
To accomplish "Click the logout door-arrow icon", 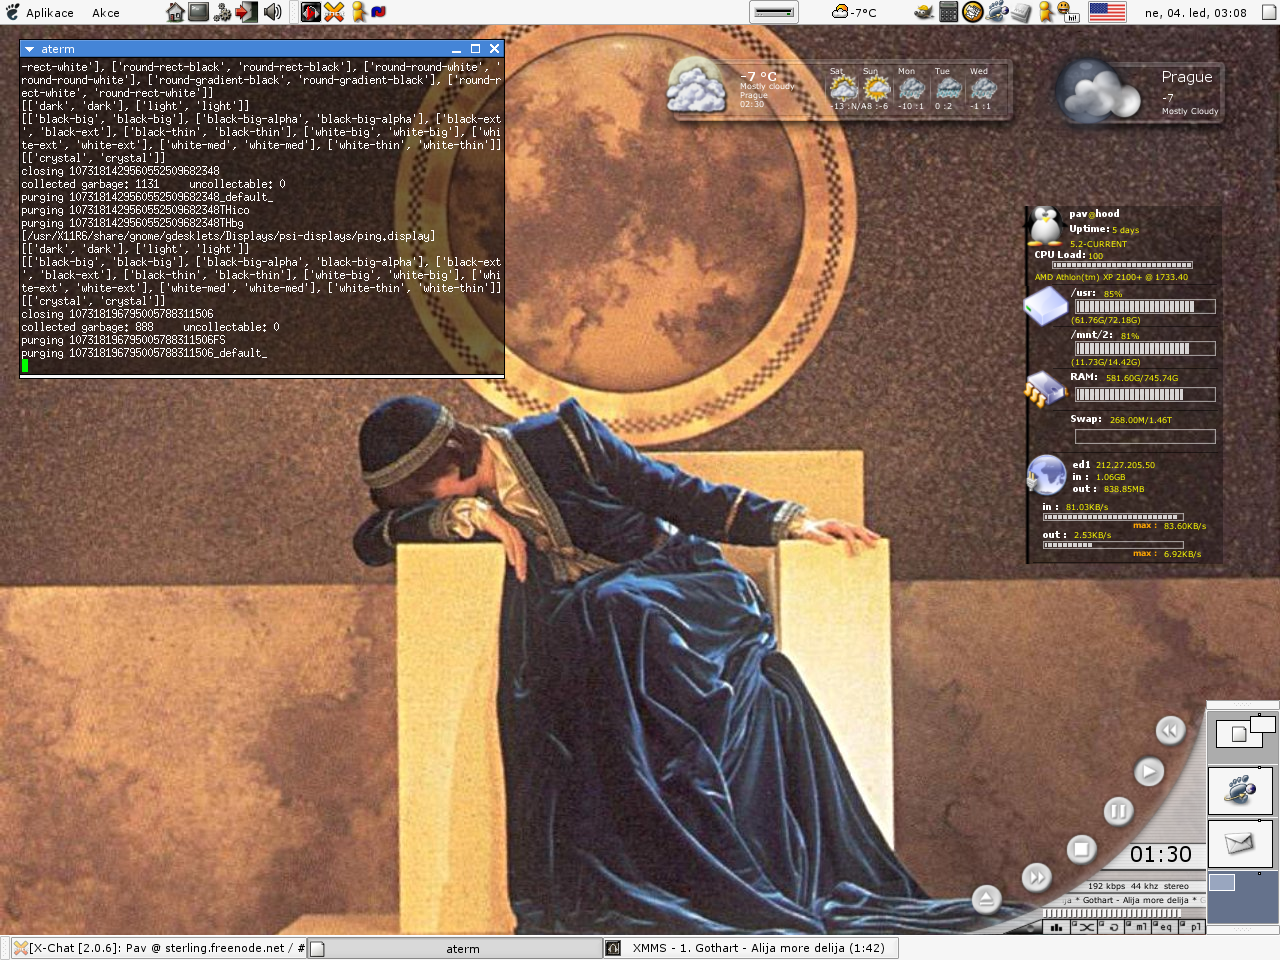I will click(x=246, y=12).
